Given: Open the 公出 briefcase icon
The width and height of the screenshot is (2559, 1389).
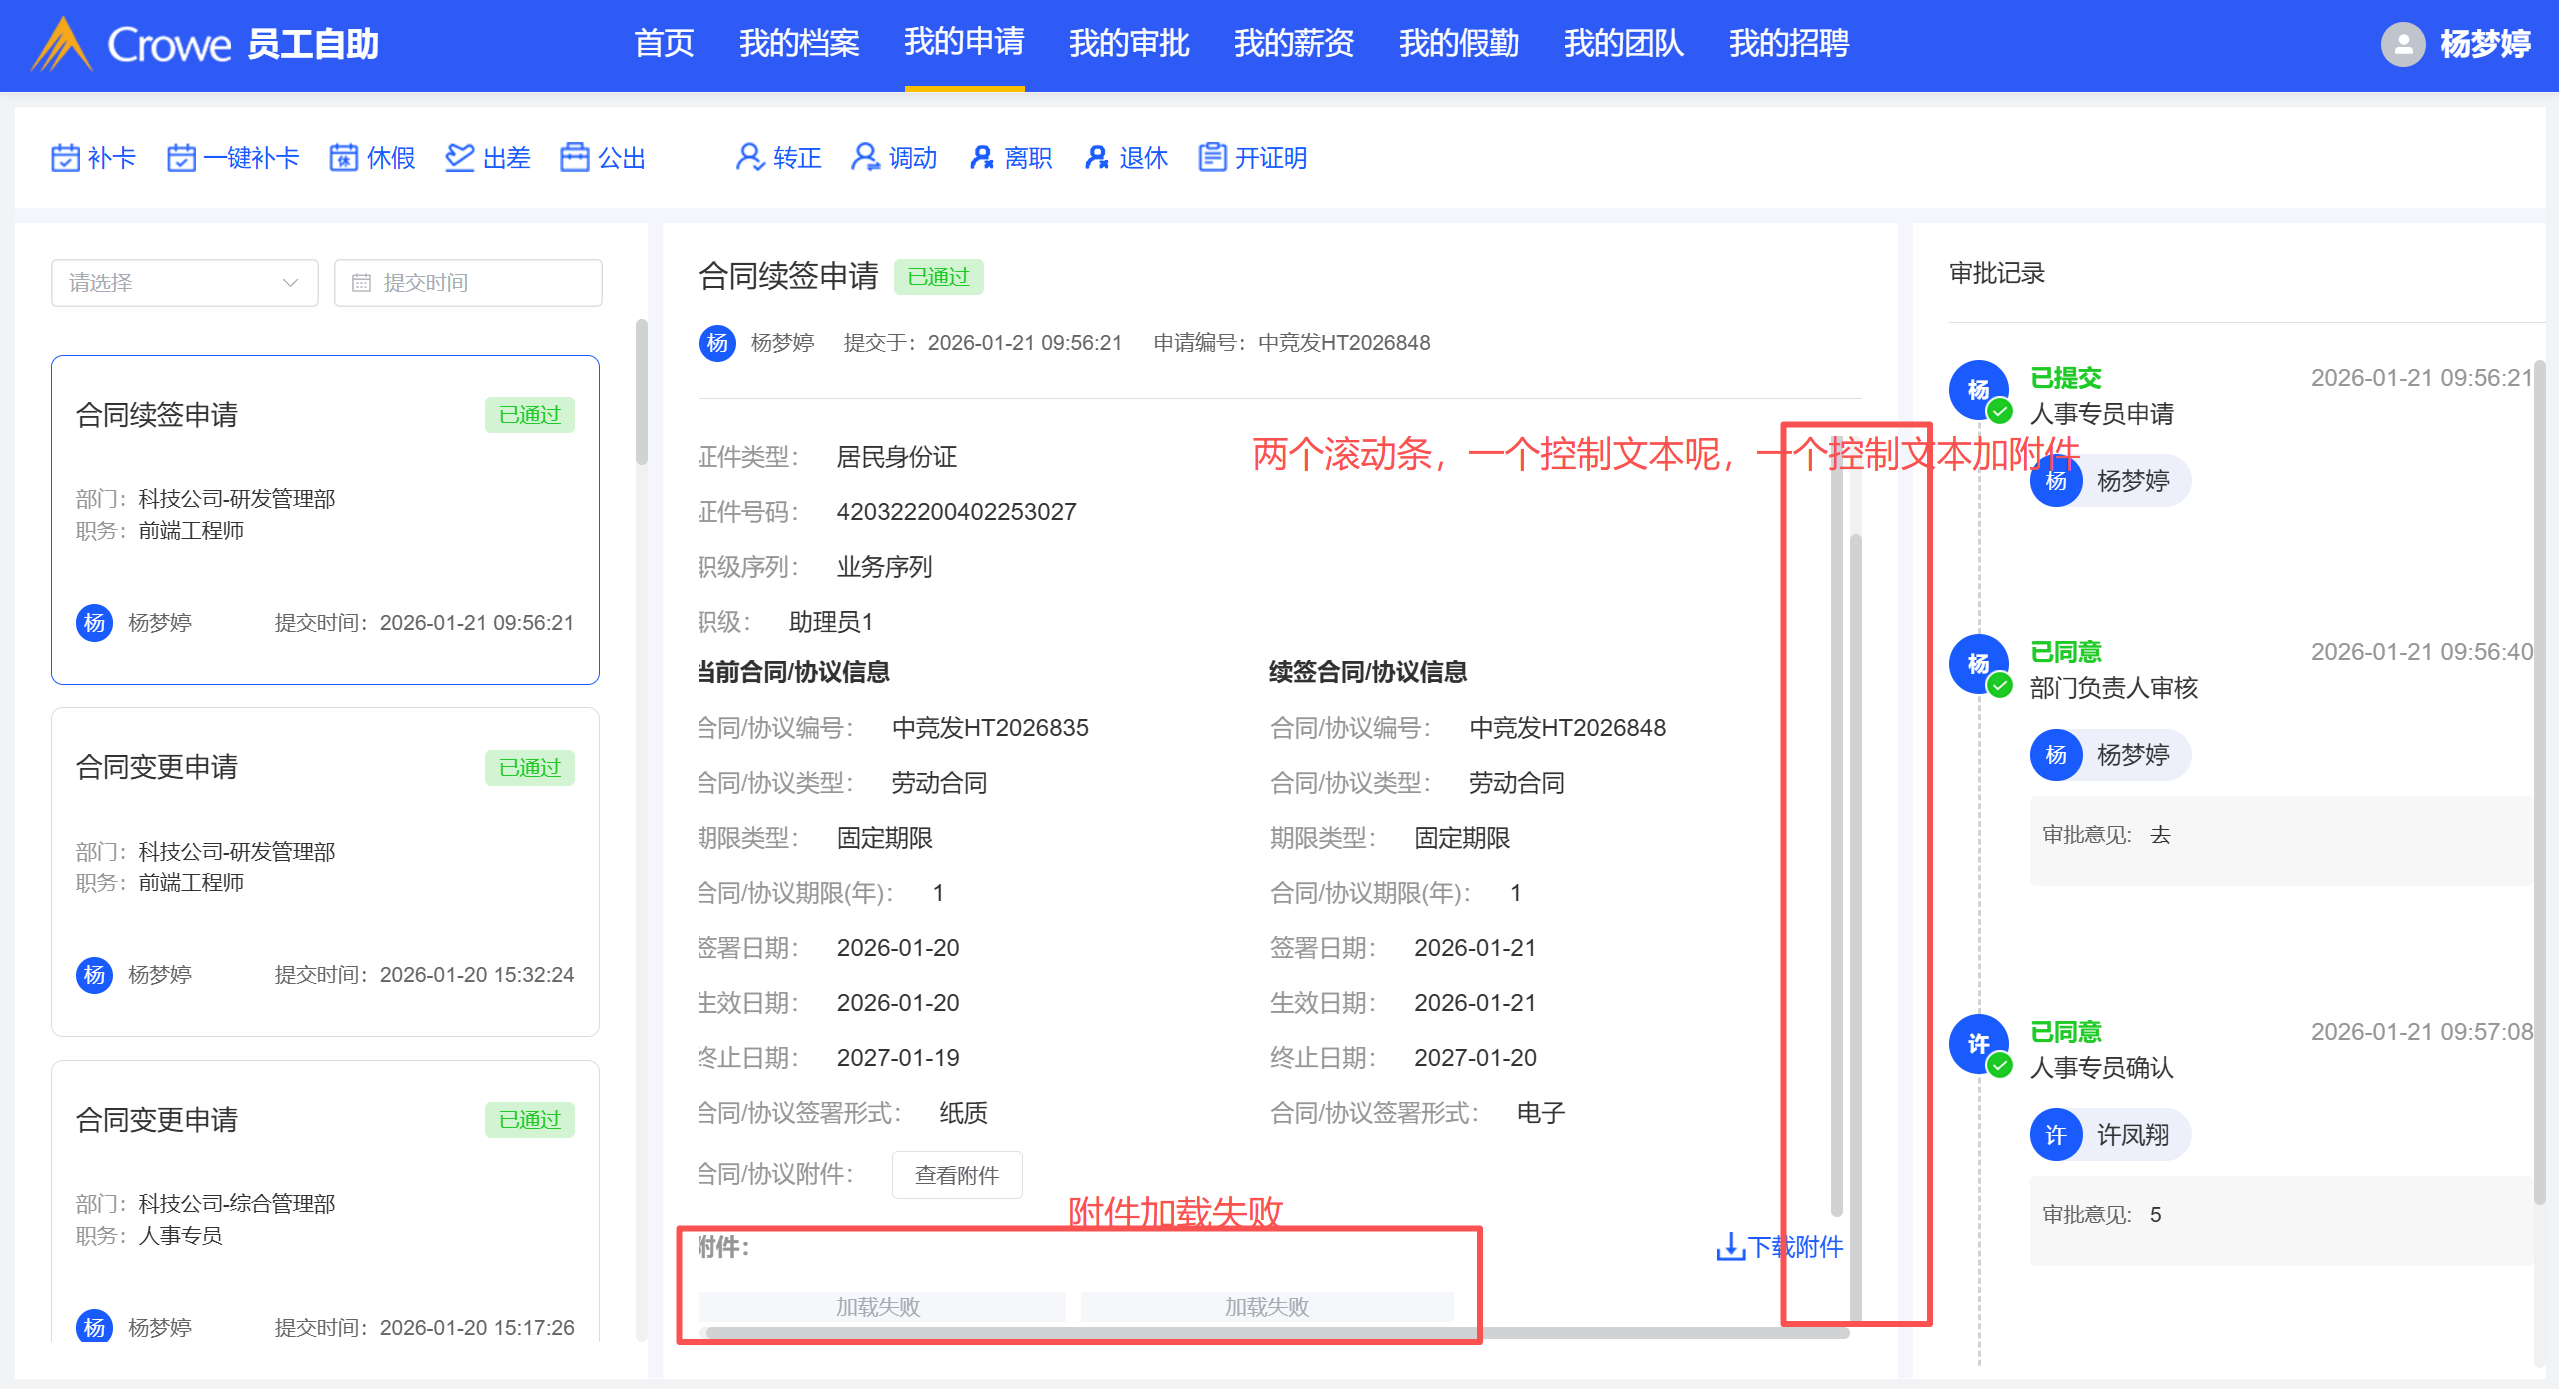Looking at the screenshot, I should 575,158.
